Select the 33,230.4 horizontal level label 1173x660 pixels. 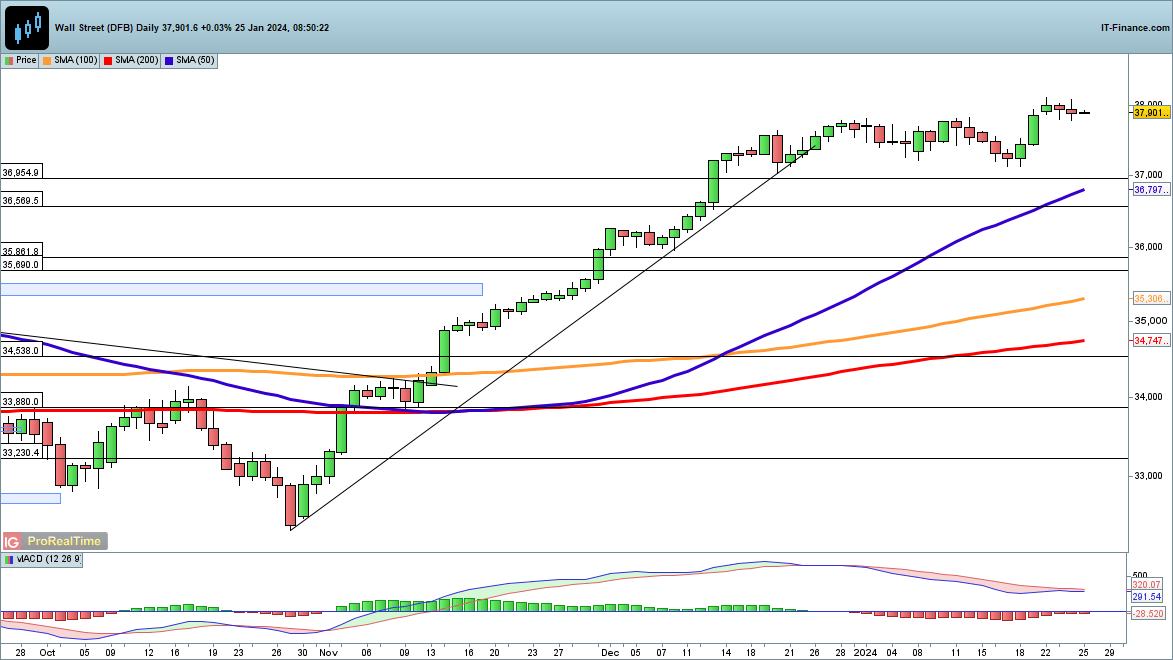[x=22, y=453]
